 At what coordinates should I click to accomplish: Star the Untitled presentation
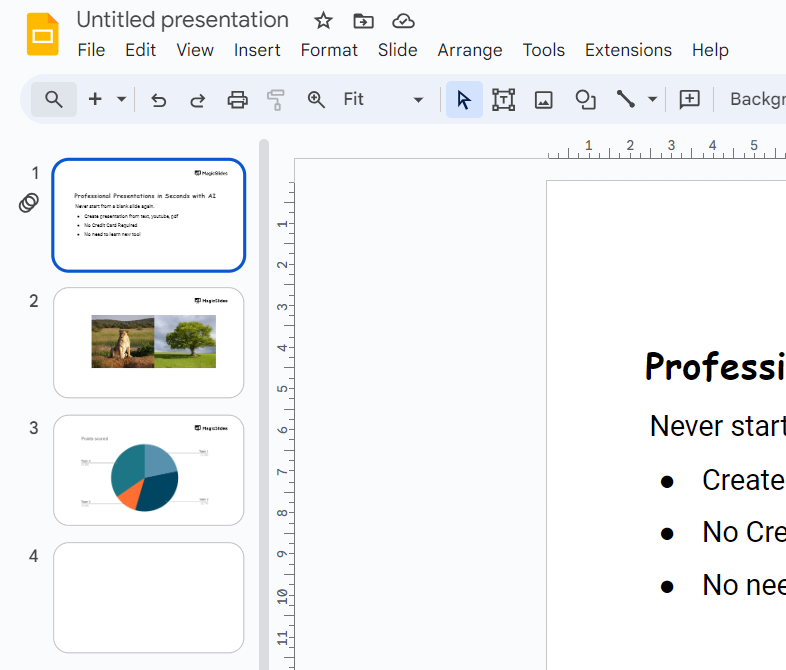(323, 21)
